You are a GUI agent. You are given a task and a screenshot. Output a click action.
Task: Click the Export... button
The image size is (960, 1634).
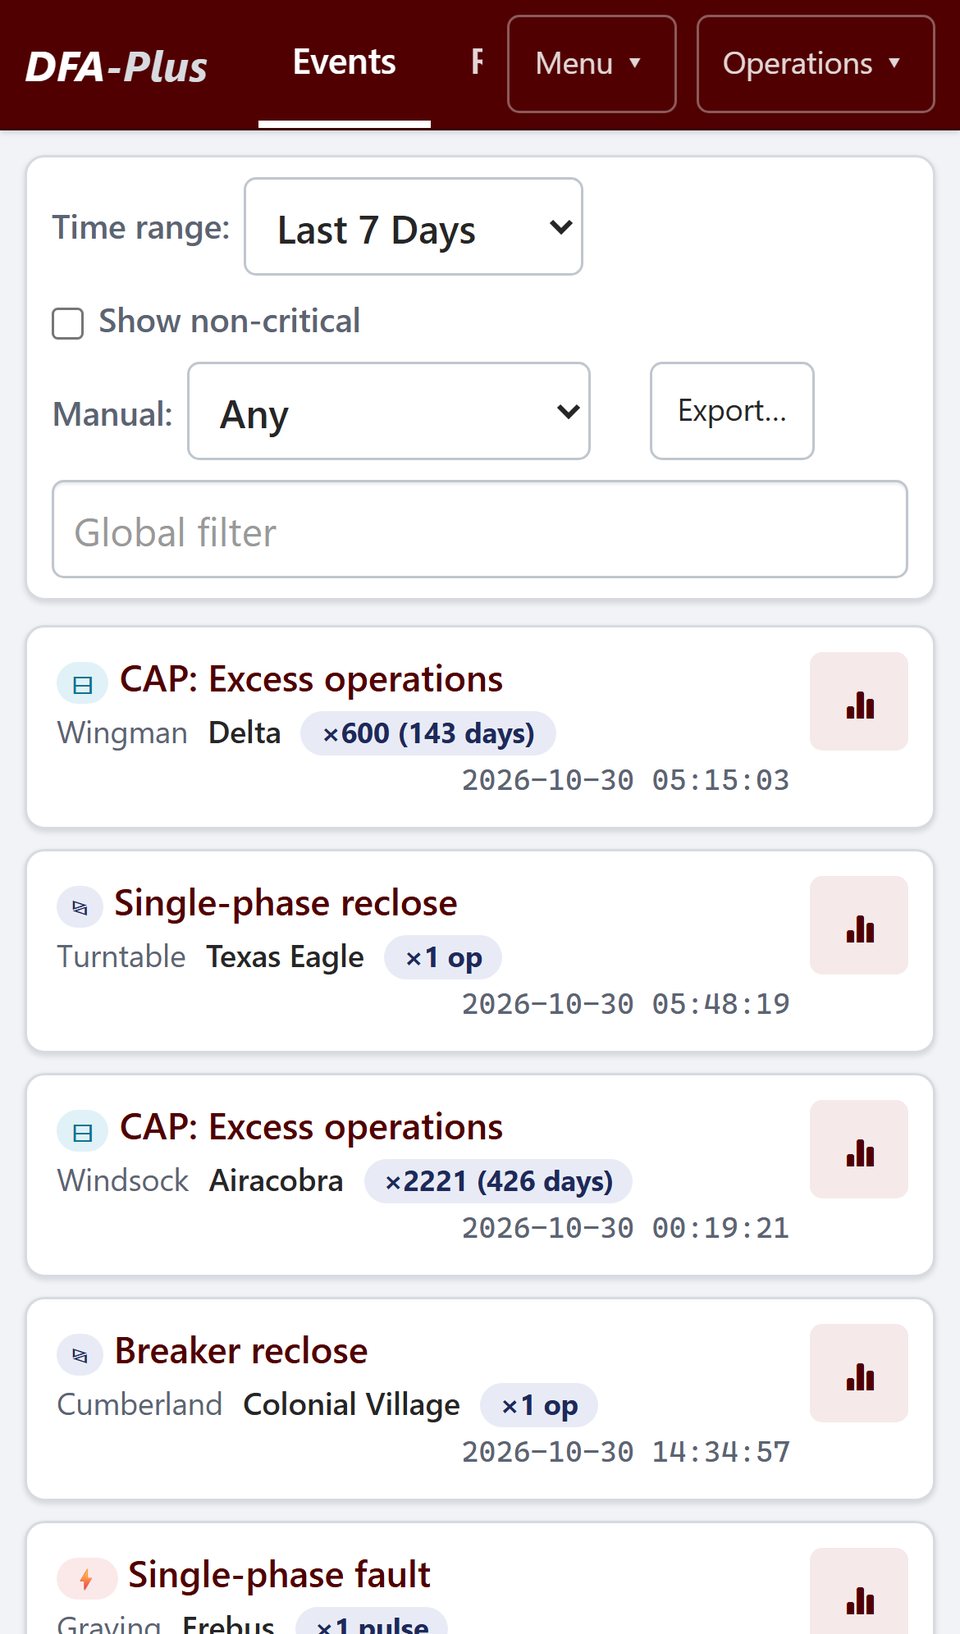click(732, 411)
